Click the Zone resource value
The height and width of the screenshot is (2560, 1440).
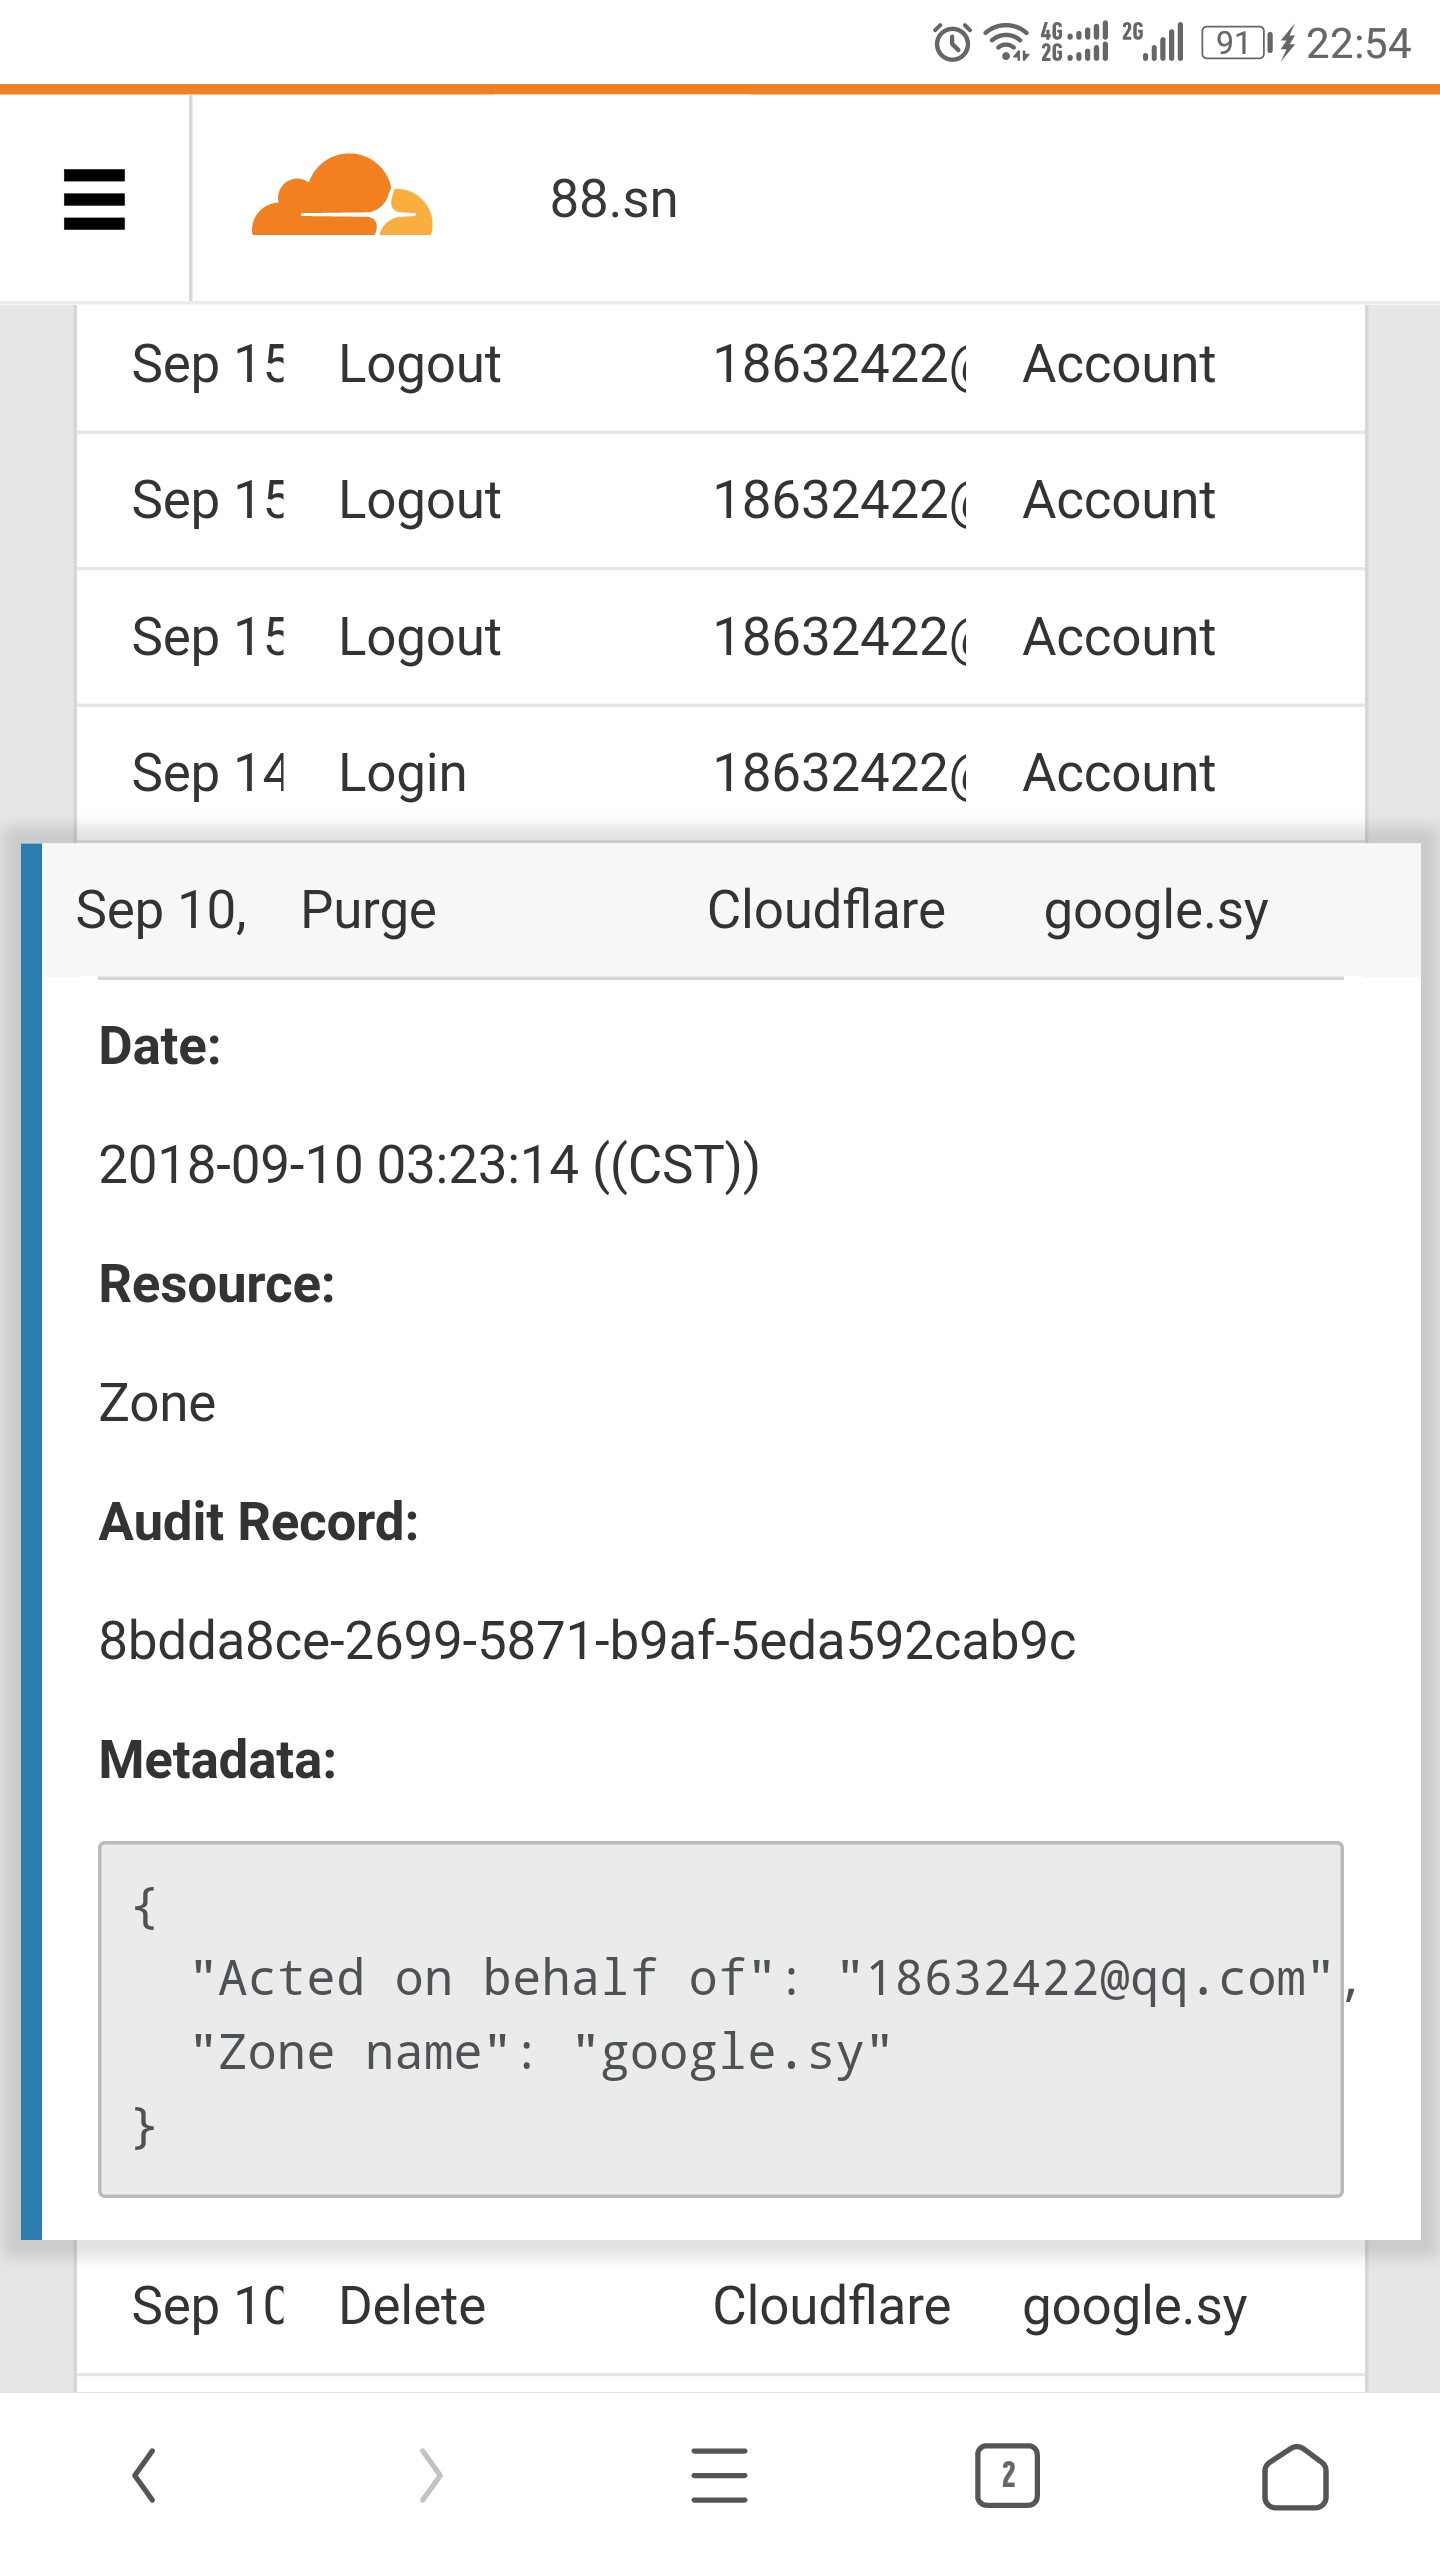coord(157,1403)
